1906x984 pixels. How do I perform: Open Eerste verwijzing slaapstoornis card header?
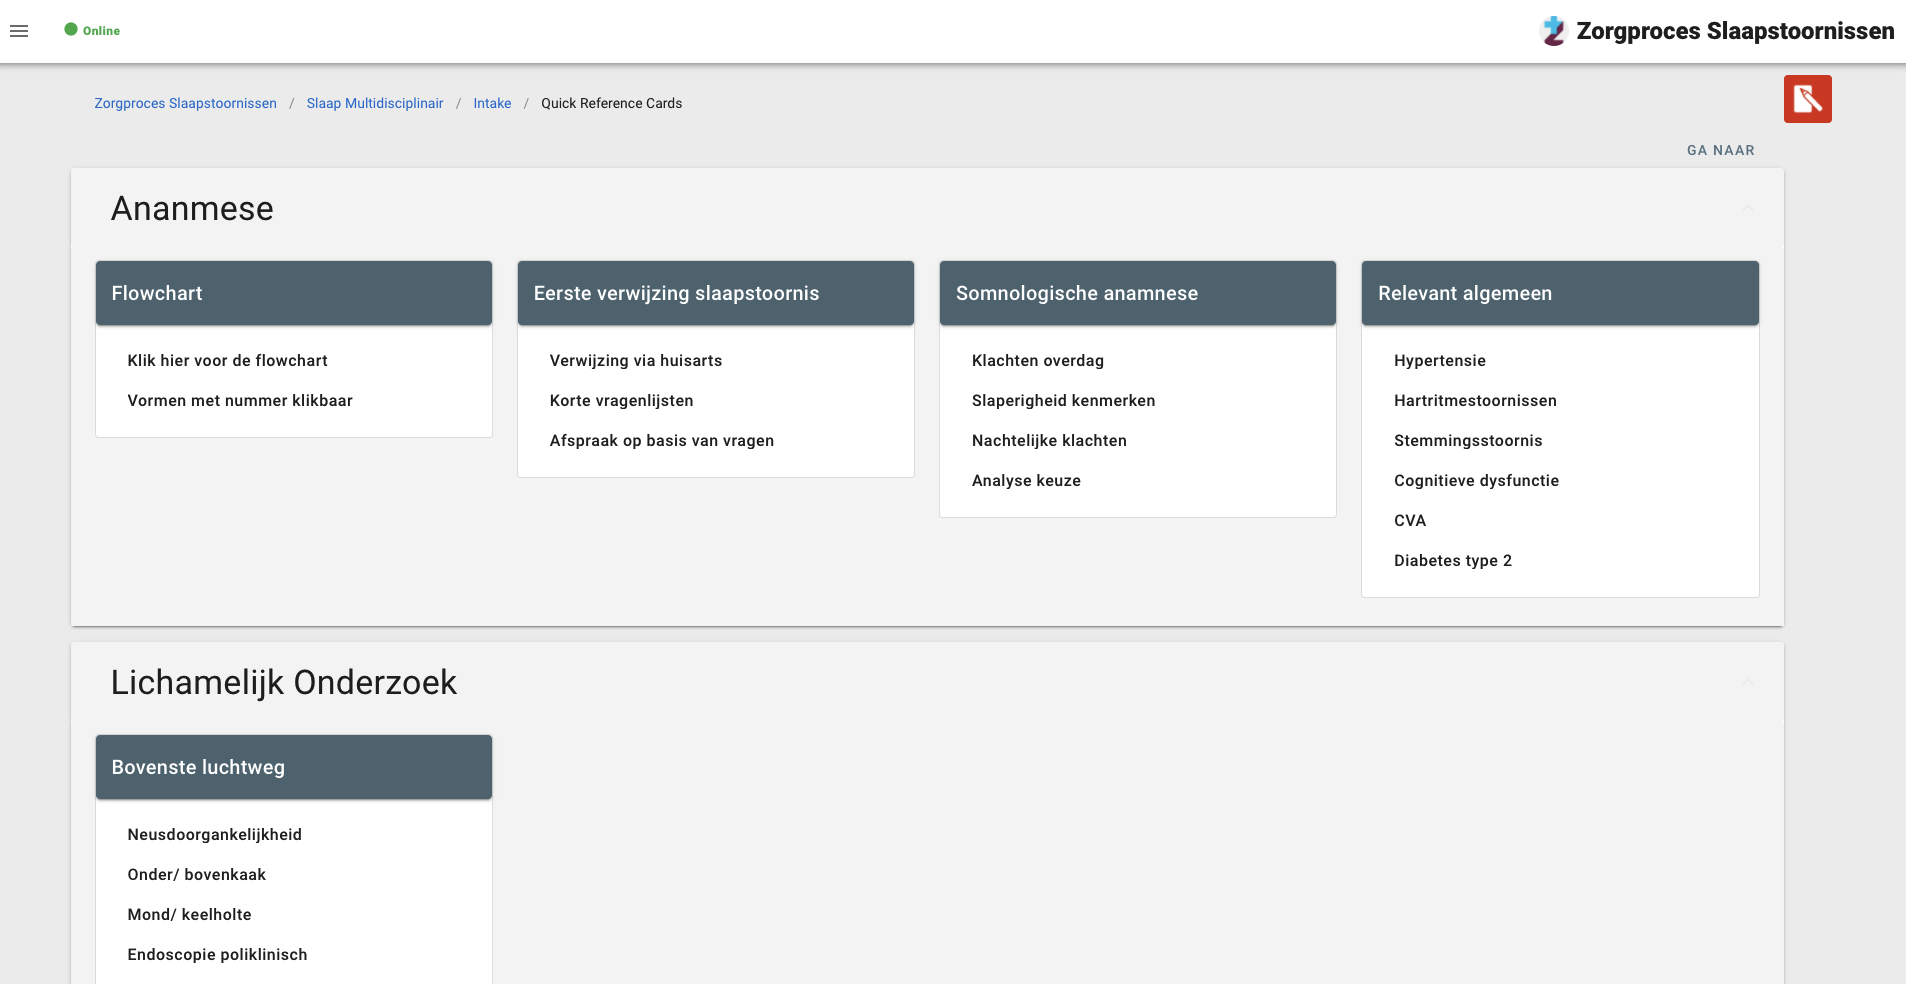716,293
